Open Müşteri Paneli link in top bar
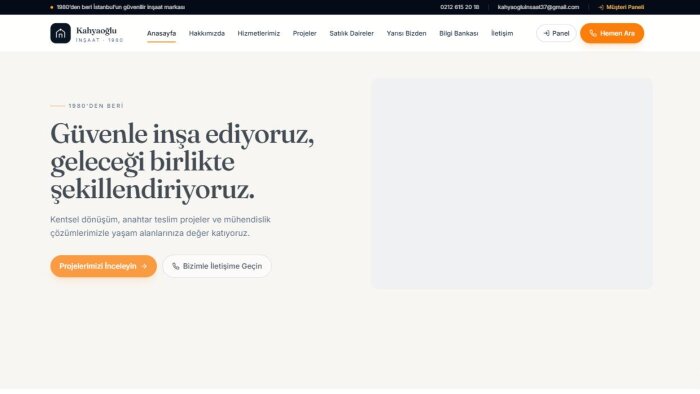 click(621, 7)
